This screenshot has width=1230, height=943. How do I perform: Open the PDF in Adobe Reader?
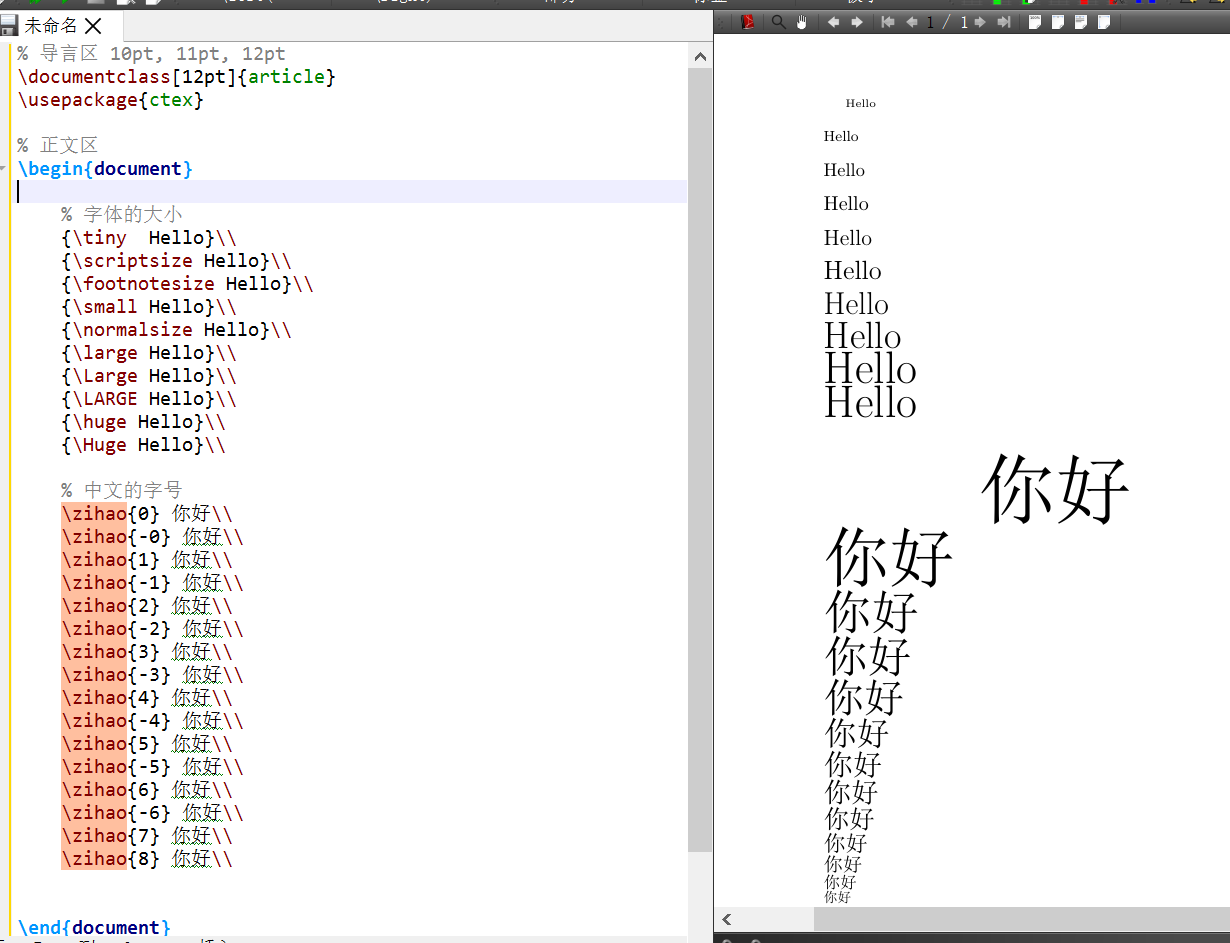748,22
